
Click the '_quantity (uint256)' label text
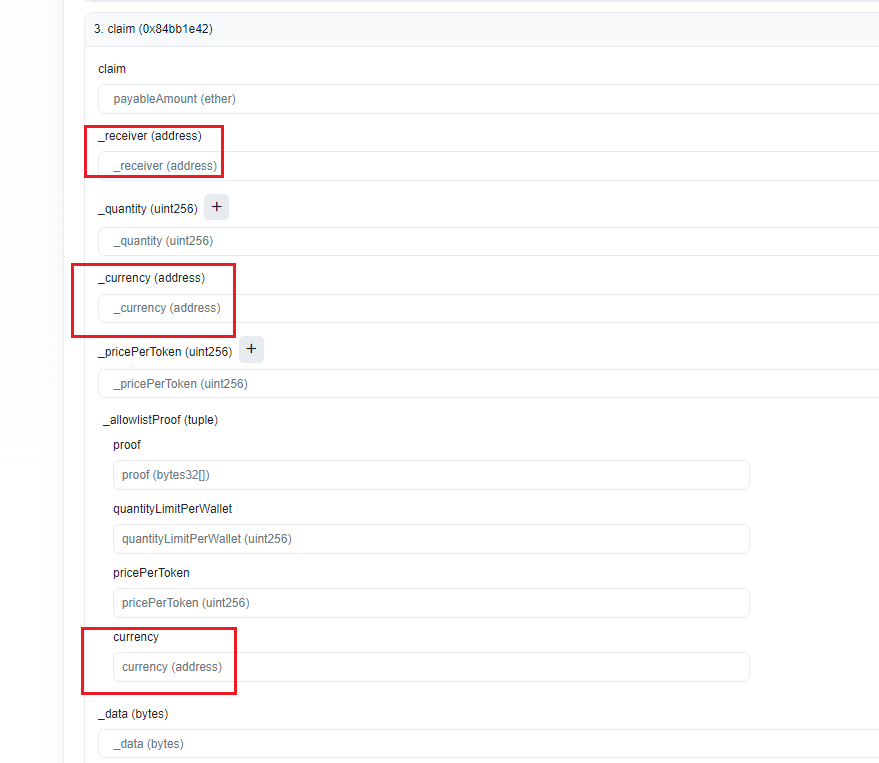pyautogui.click(x=148, y=209)
